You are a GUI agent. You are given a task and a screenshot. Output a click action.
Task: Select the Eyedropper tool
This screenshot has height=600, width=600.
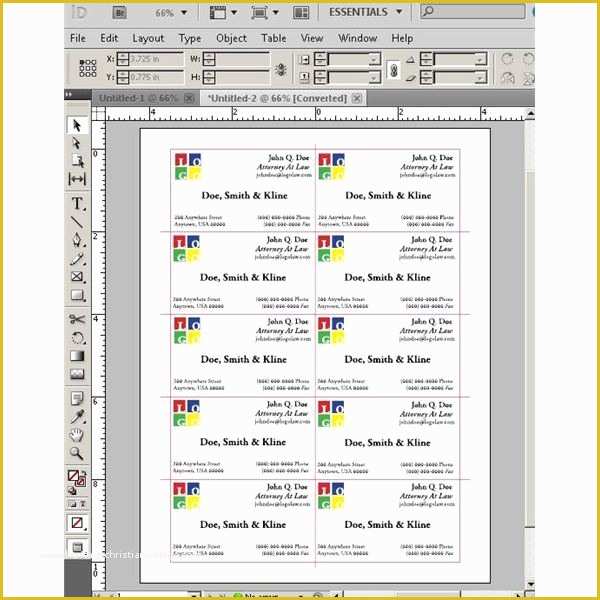coord(77,417)
